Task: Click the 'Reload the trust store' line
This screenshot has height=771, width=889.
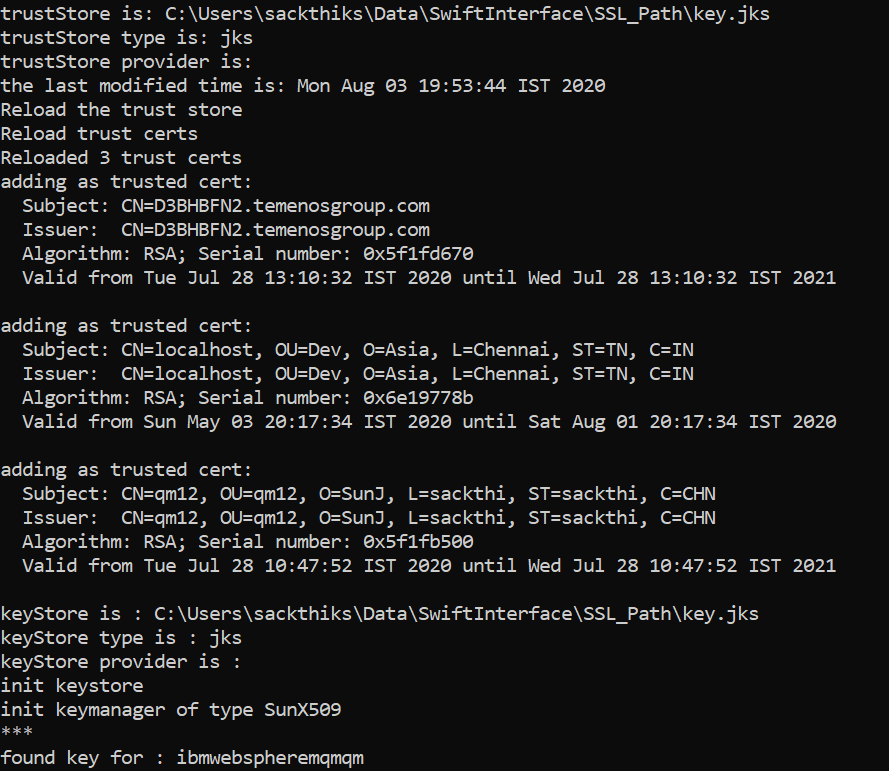Action: (x=121, y=110)
